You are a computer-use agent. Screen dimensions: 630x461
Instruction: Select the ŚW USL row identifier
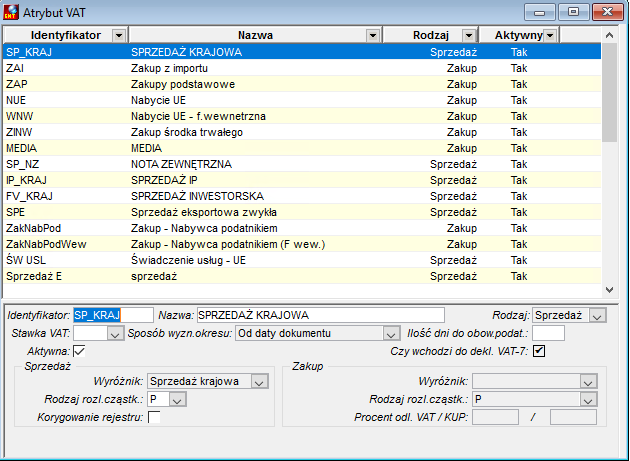pos(26,260)
